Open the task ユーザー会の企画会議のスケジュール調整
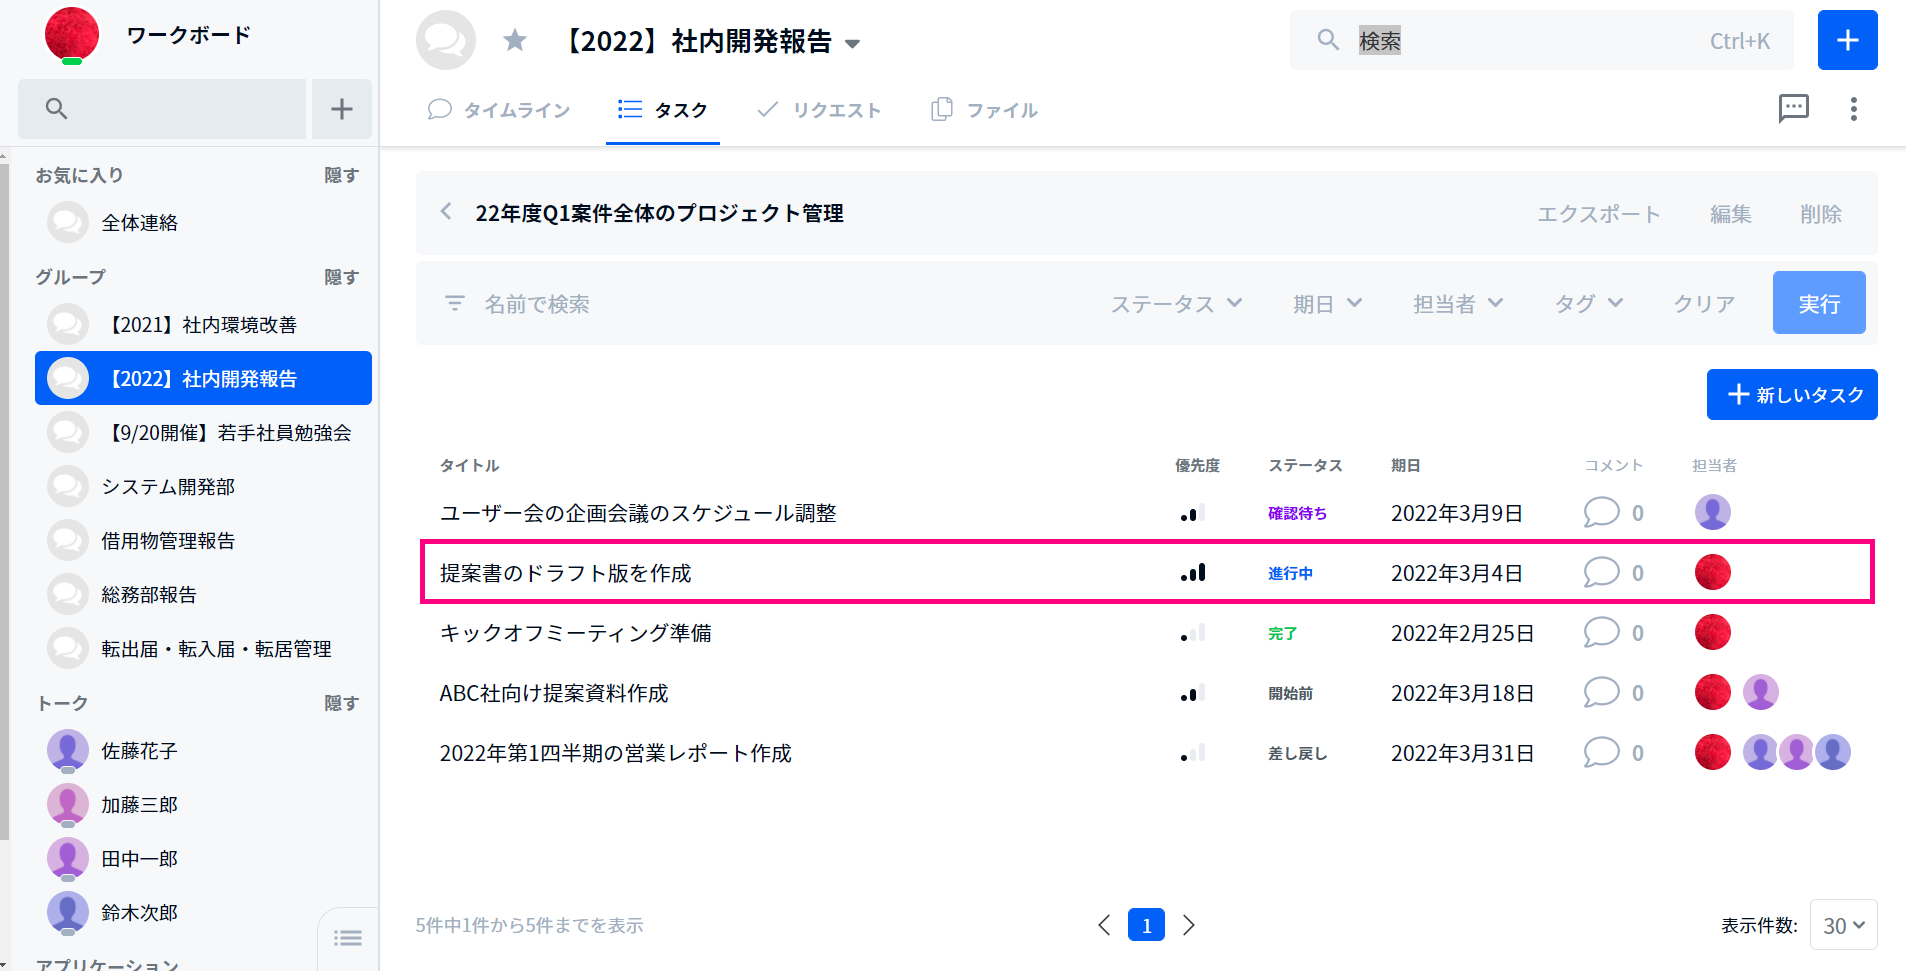The image size is (1906, 971). tap(638, 513)
